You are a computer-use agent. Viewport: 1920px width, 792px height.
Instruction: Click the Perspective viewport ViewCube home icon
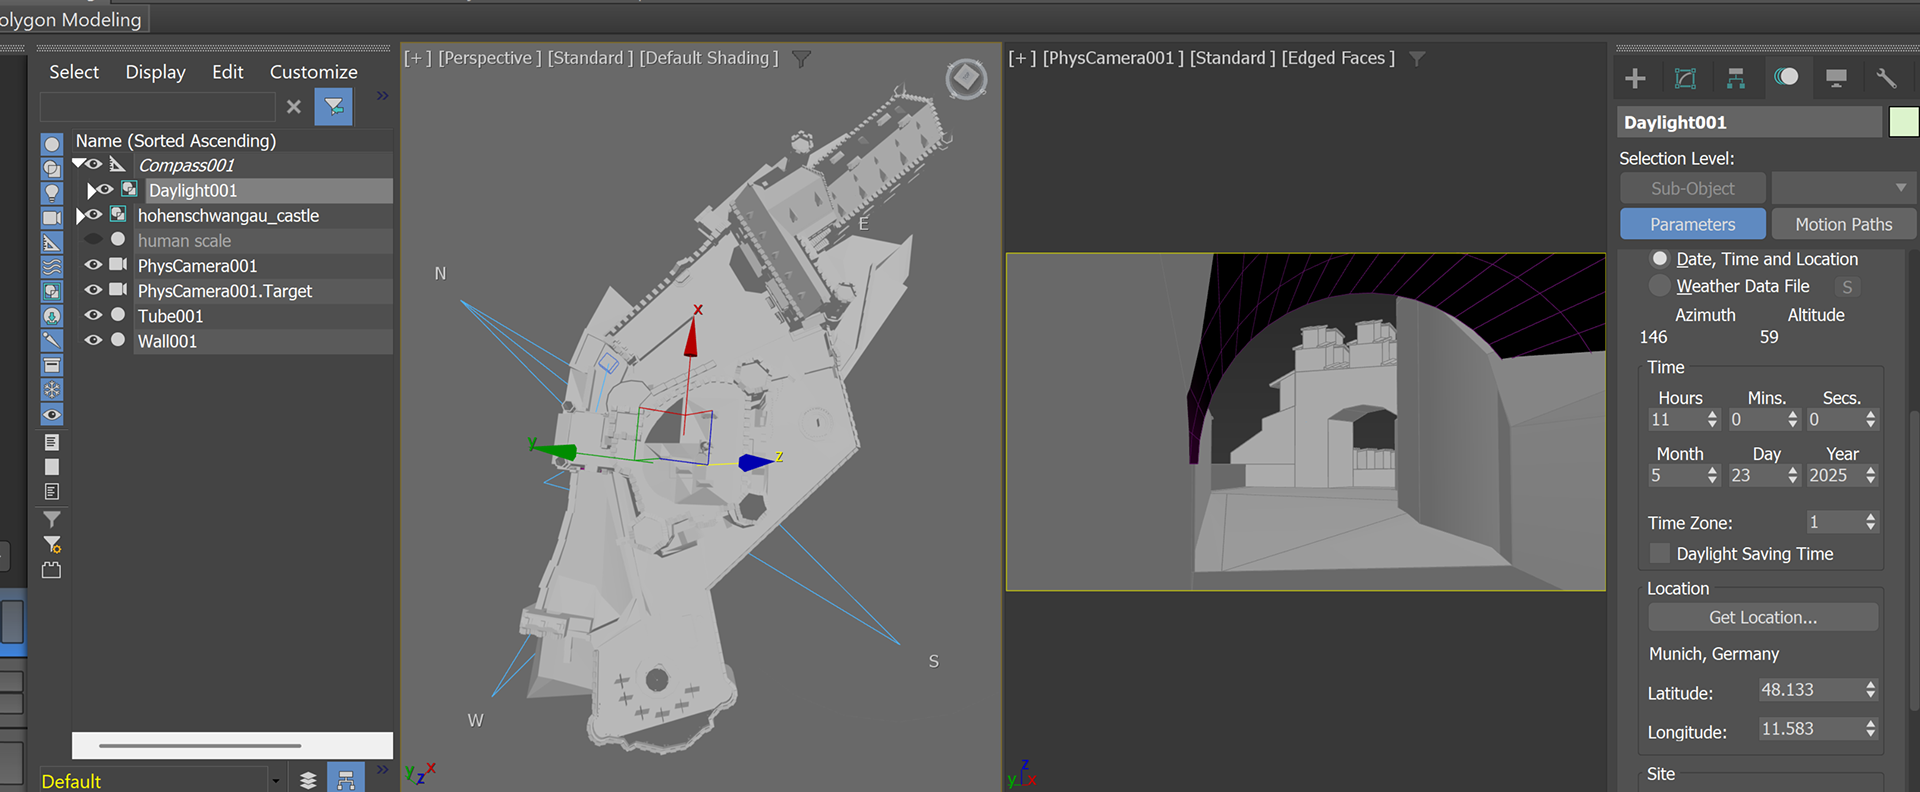click(x=967, y=79)
